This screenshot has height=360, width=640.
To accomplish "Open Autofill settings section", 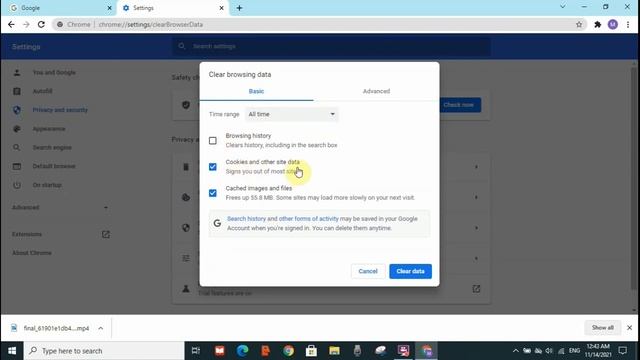I will 42,91.
